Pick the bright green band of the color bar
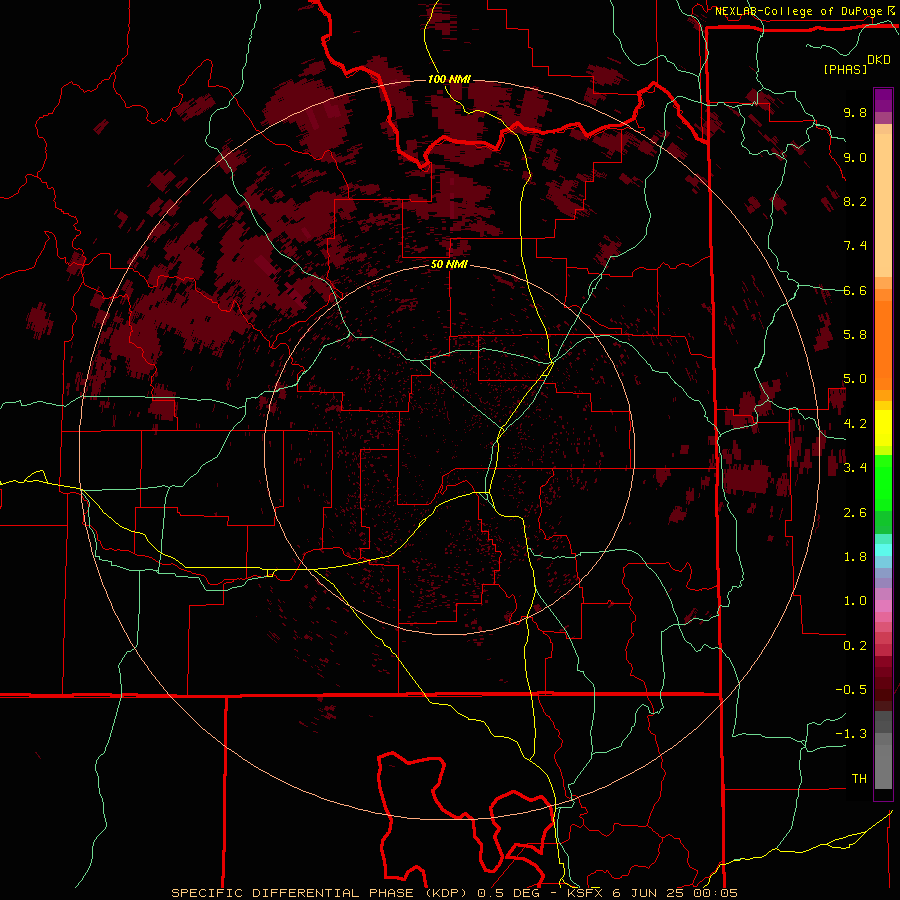Screen dimensions: 900x900 point(883,483)
